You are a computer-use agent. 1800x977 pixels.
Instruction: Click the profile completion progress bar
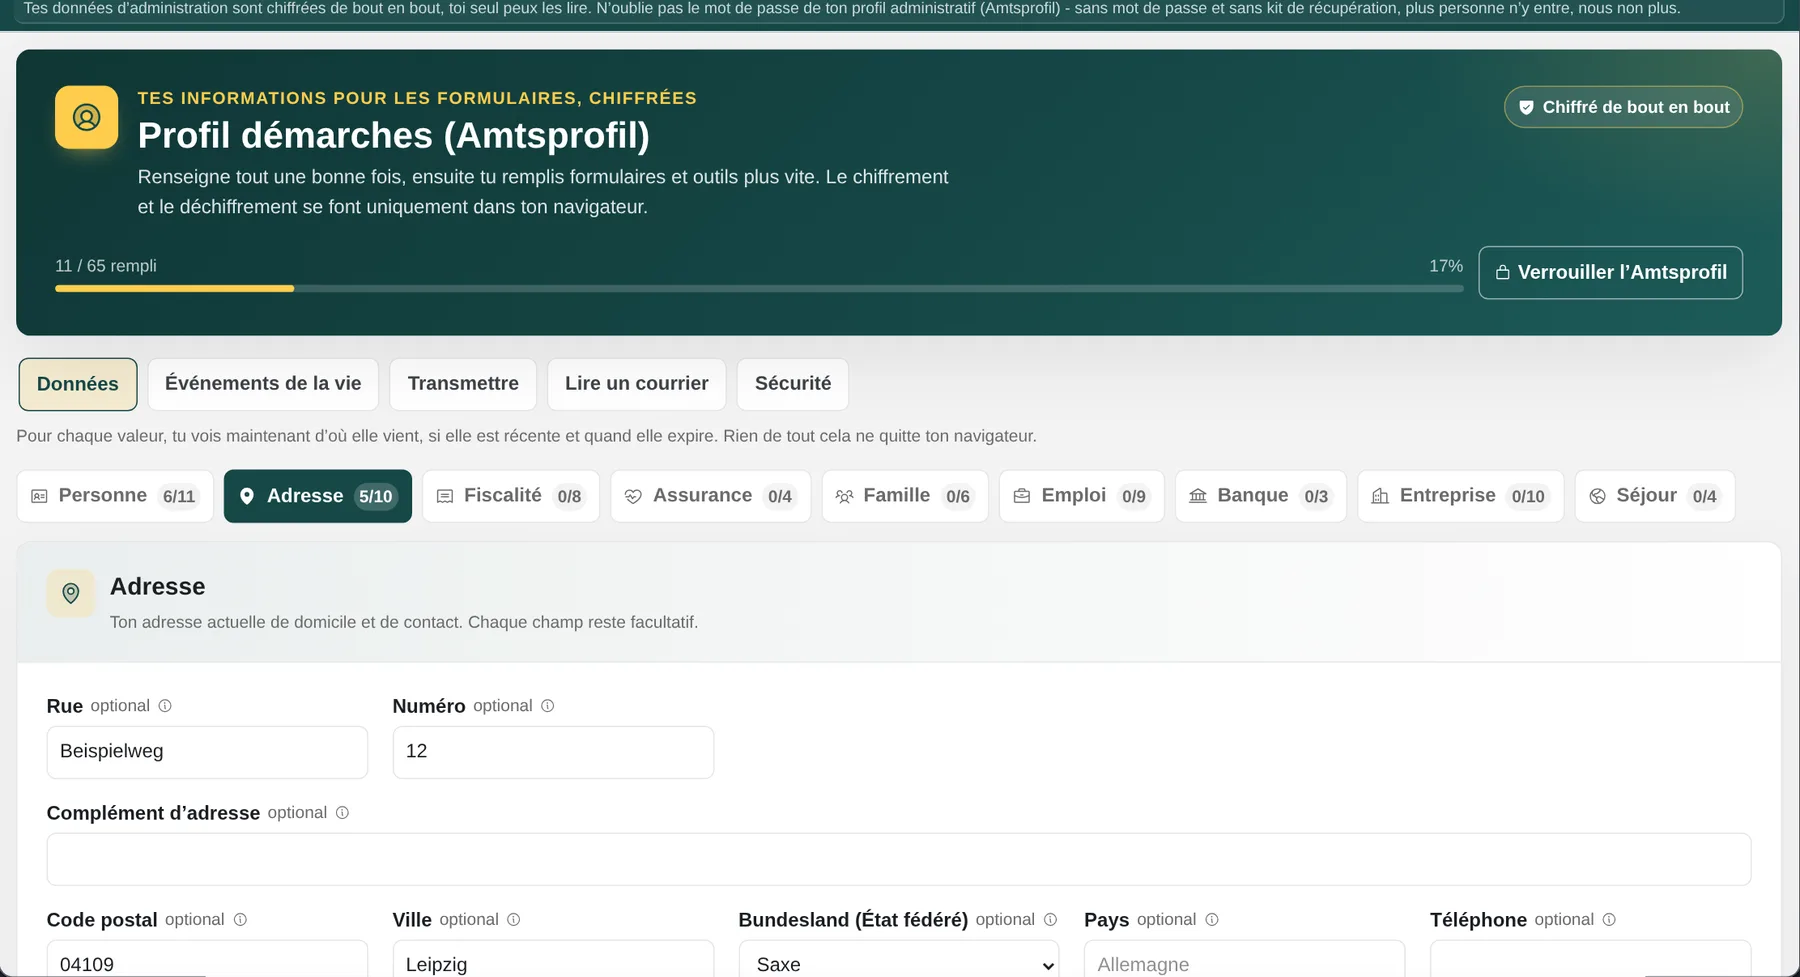coord(759,288)
